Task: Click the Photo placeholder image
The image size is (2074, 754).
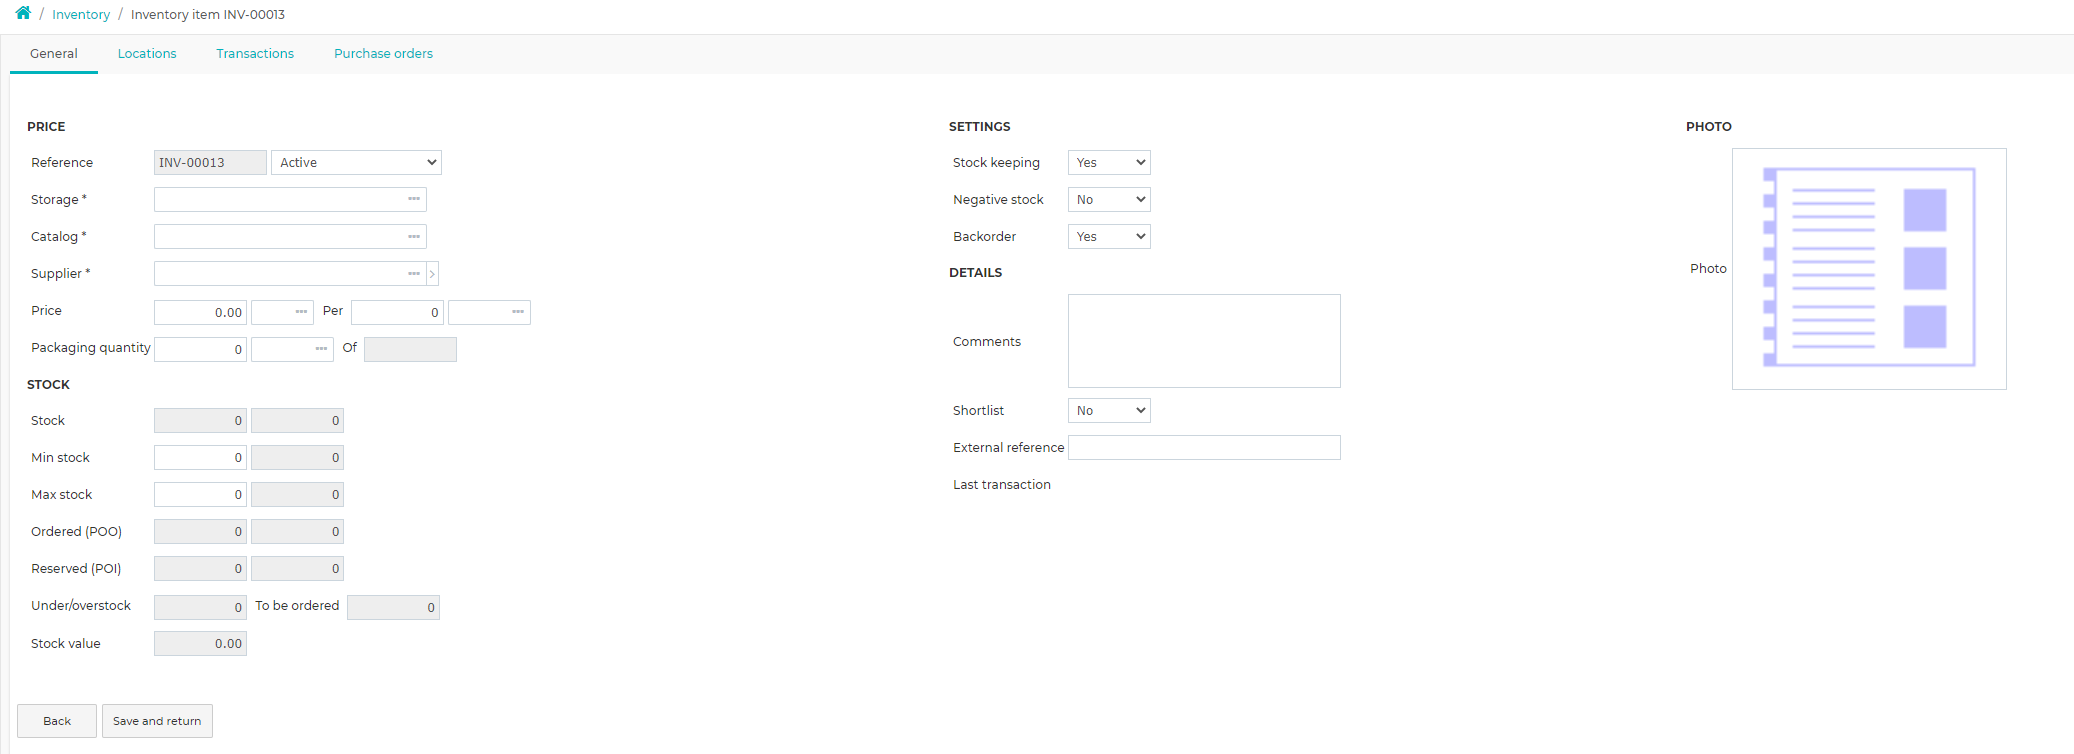Action: point(1869,268)
